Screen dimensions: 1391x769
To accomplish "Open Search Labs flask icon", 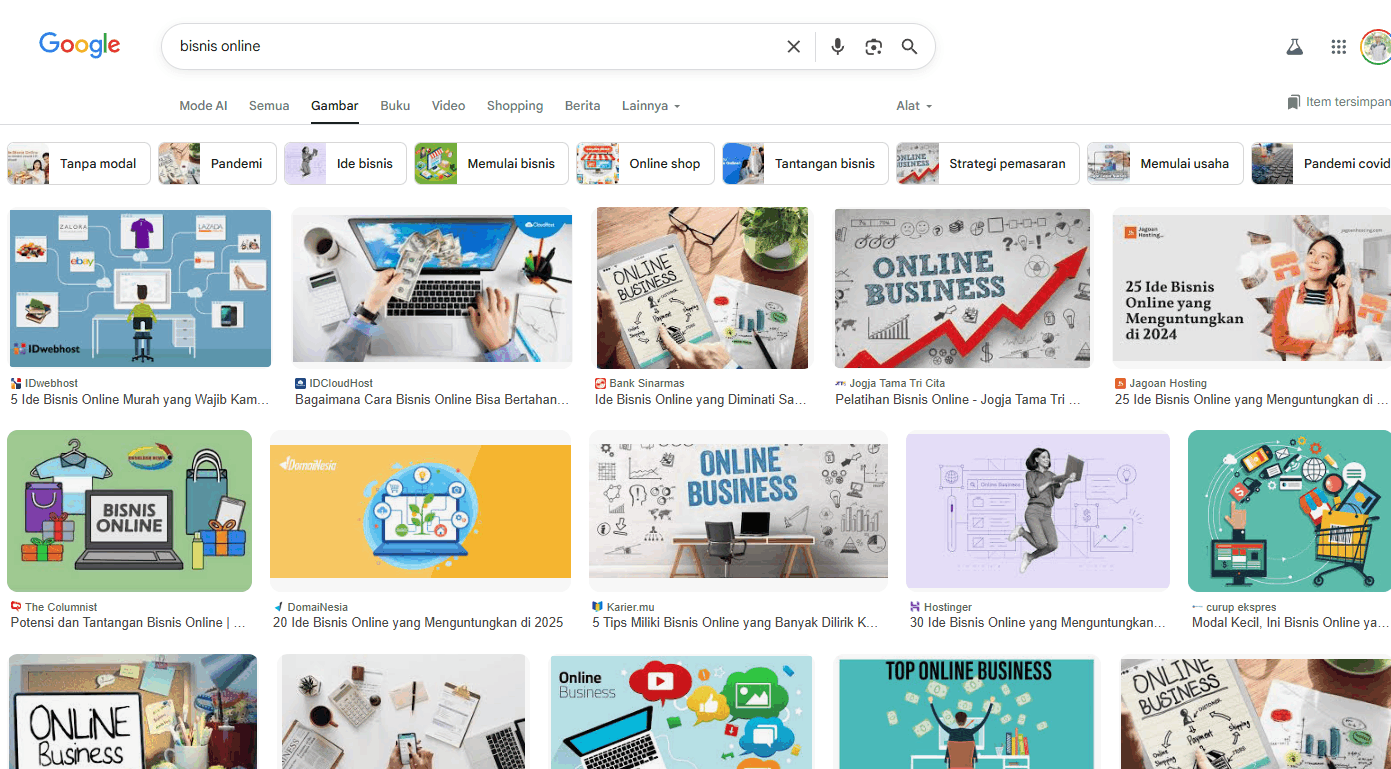I will (1295, 47).
